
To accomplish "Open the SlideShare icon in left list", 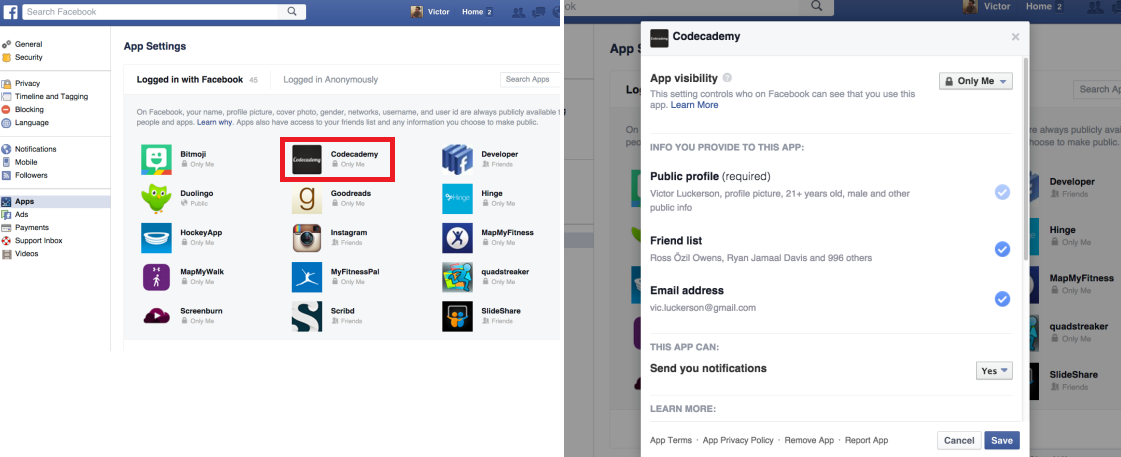I will [457, 316].
